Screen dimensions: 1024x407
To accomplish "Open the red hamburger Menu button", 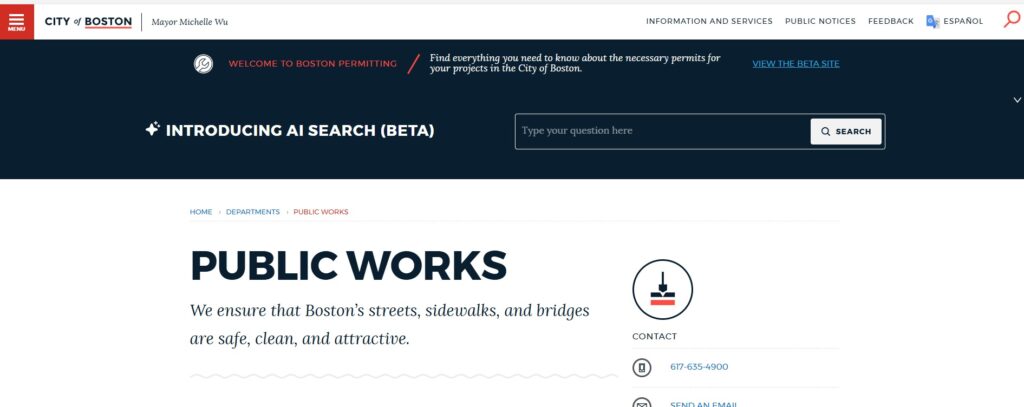I will click(17, 21).
